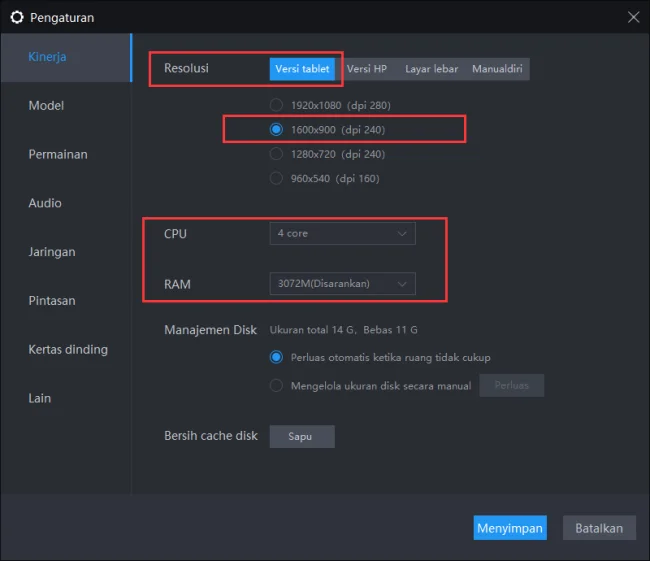Click the Ukuran total 14 G text
Image resolution: width=650 pixels, height=561 pixels.
(x=313, y=330)
